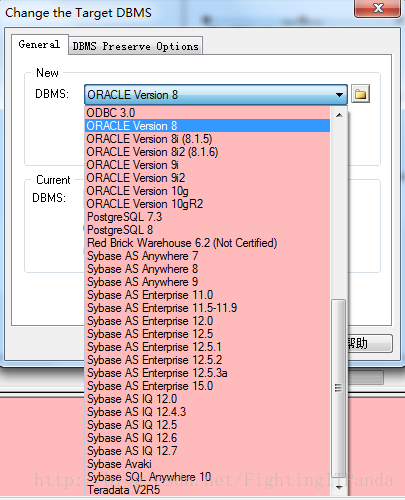Screen dimensions: 405x500
Task: Choose Sybase AS Anywhere 9
Action: pos(207,282)
